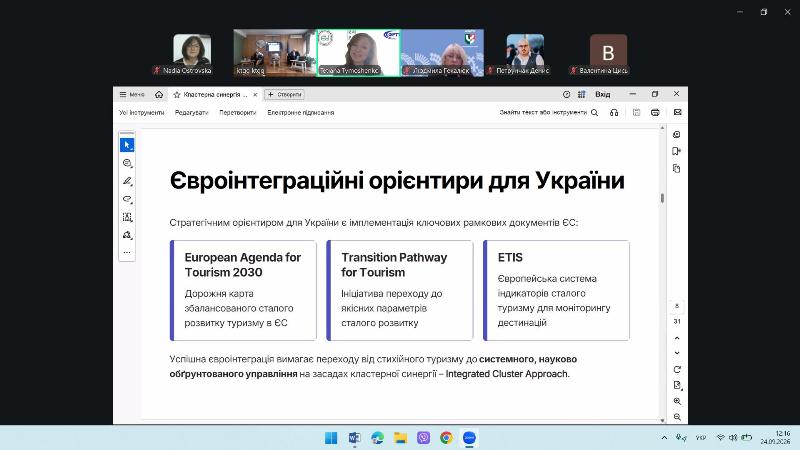The width and height of the screenshot is (800, 450).
Task: Open File Explorer from the taskbar
Action: point(401,438)
